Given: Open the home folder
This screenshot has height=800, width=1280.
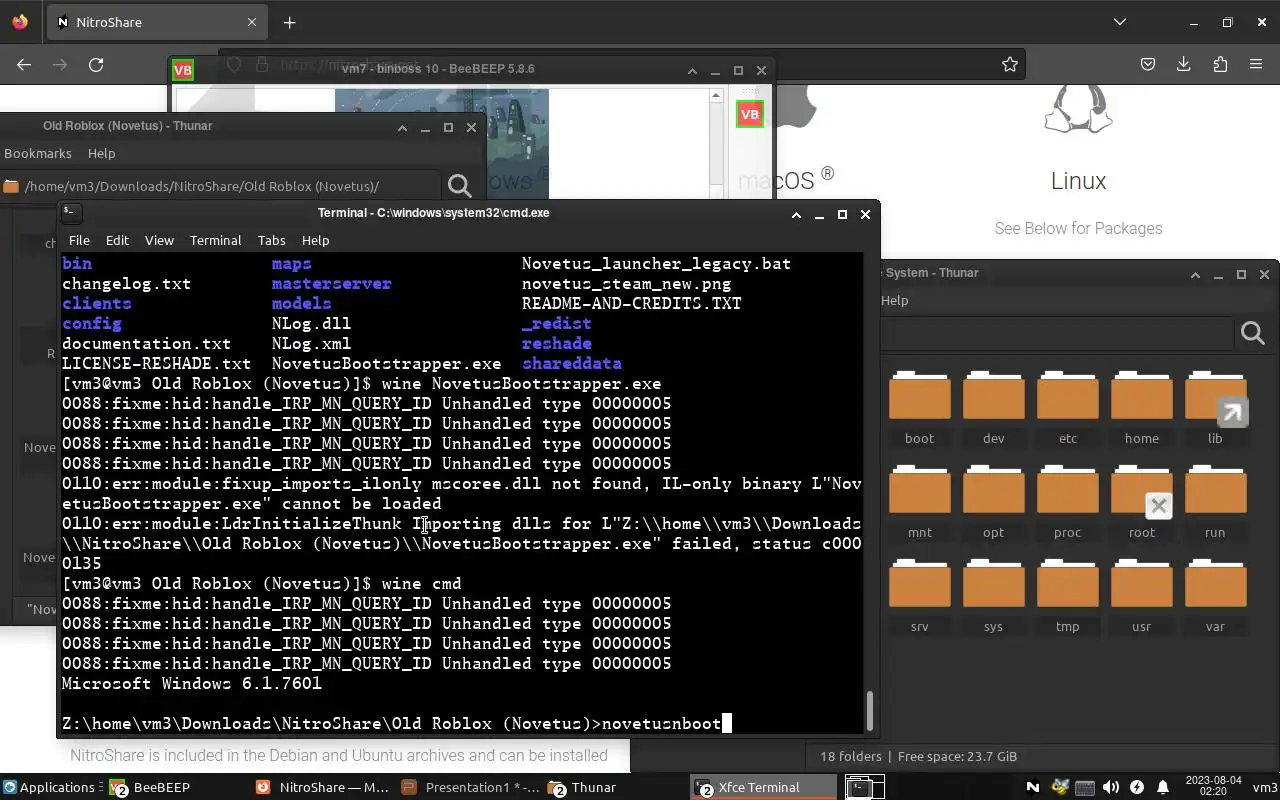Looking at the screenshot, I should click(1141, 408).
